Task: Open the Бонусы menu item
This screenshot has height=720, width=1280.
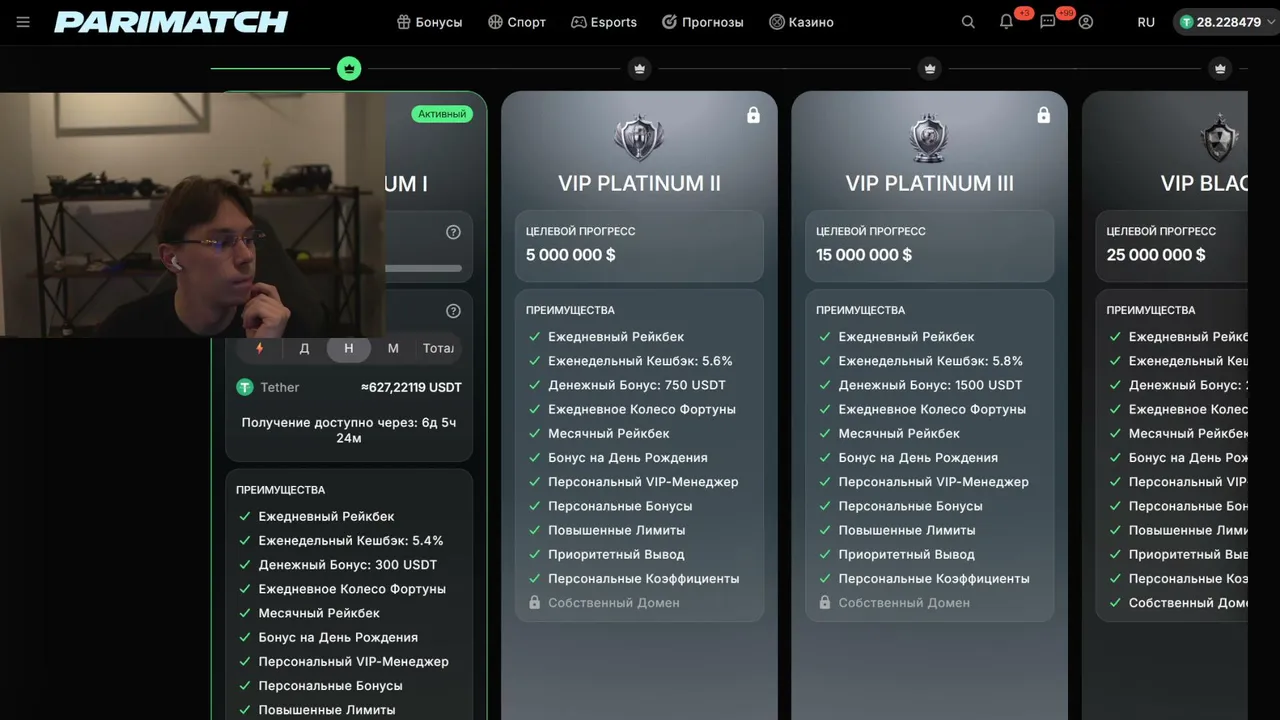Action: click(x=429, y=22)
